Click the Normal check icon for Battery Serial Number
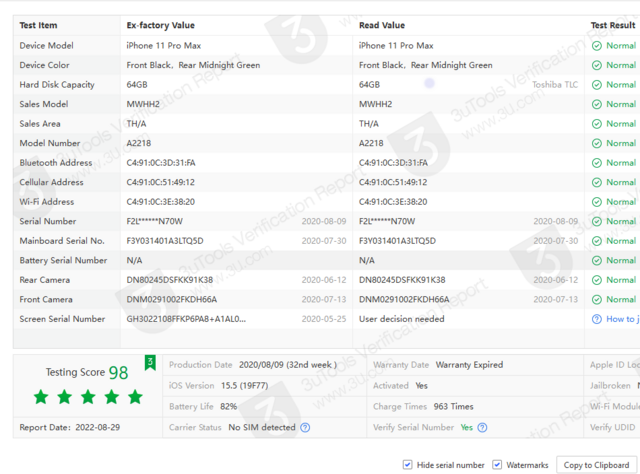The image size is (640, 474). point(597,260)
